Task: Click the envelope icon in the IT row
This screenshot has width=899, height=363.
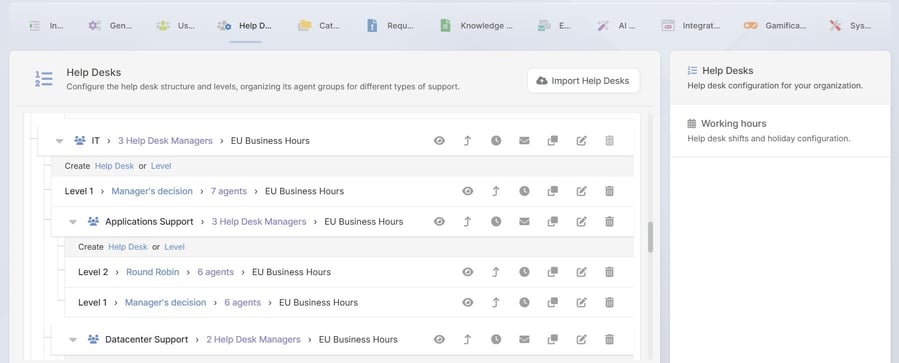Action: coord(524,140)
